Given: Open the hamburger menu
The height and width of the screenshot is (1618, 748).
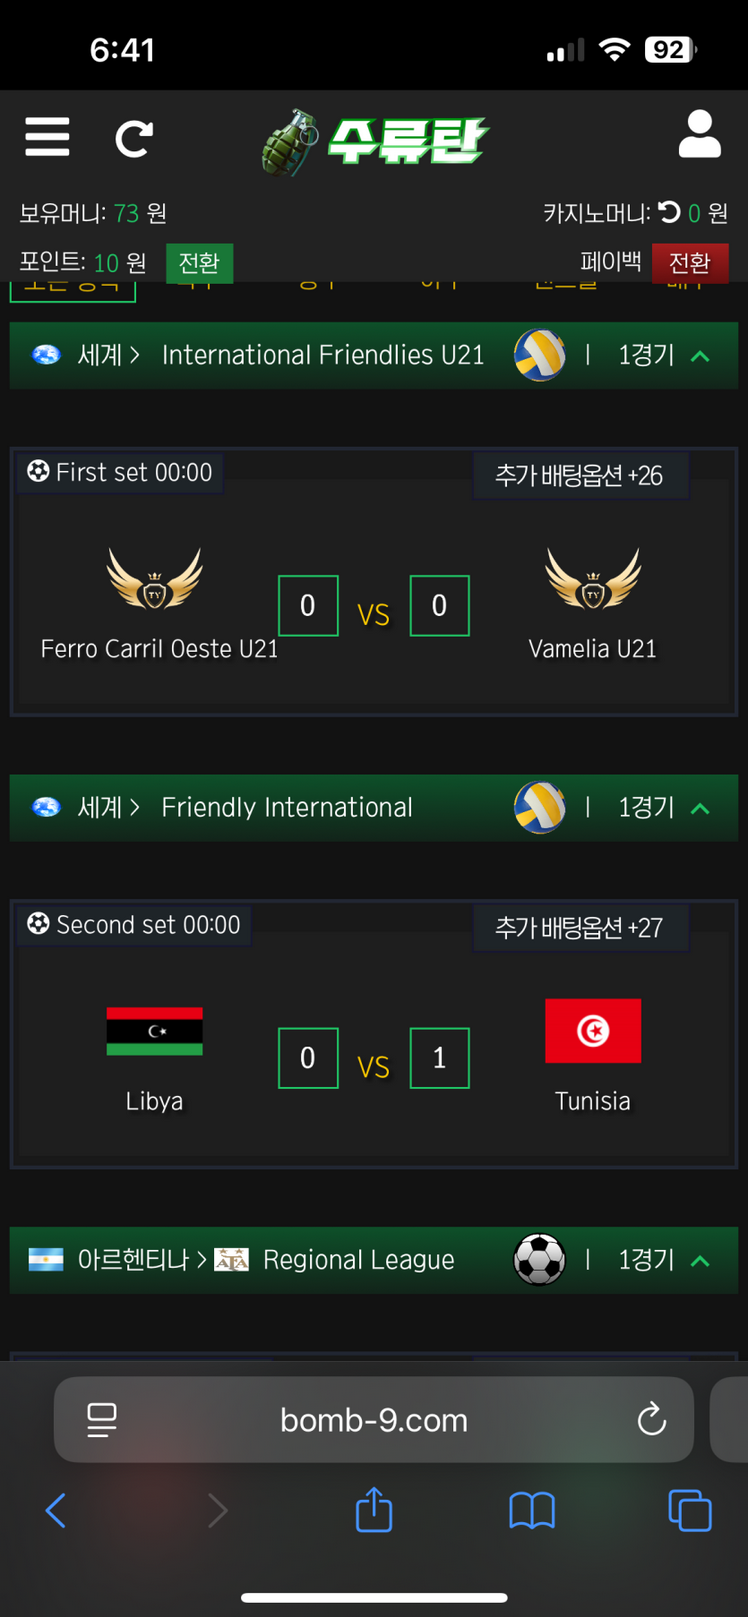Looking at the screenshot, I should tap(47, 137).
